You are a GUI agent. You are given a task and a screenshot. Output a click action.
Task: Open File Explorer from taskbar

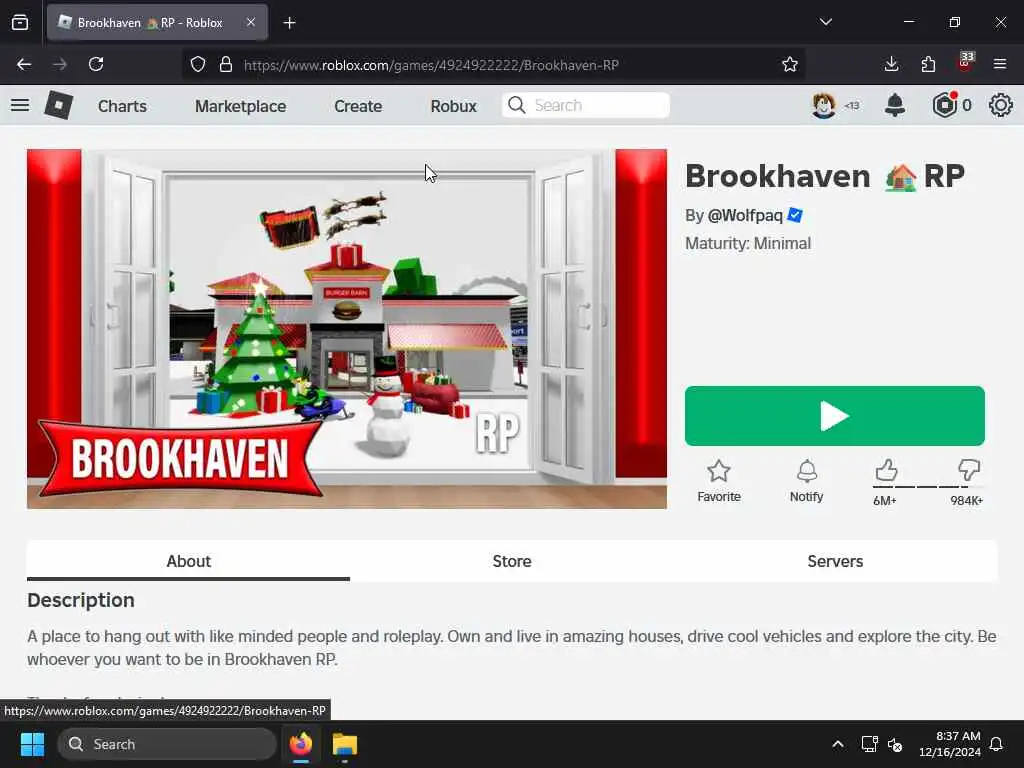pyautogui.click(x=345, y=744)
